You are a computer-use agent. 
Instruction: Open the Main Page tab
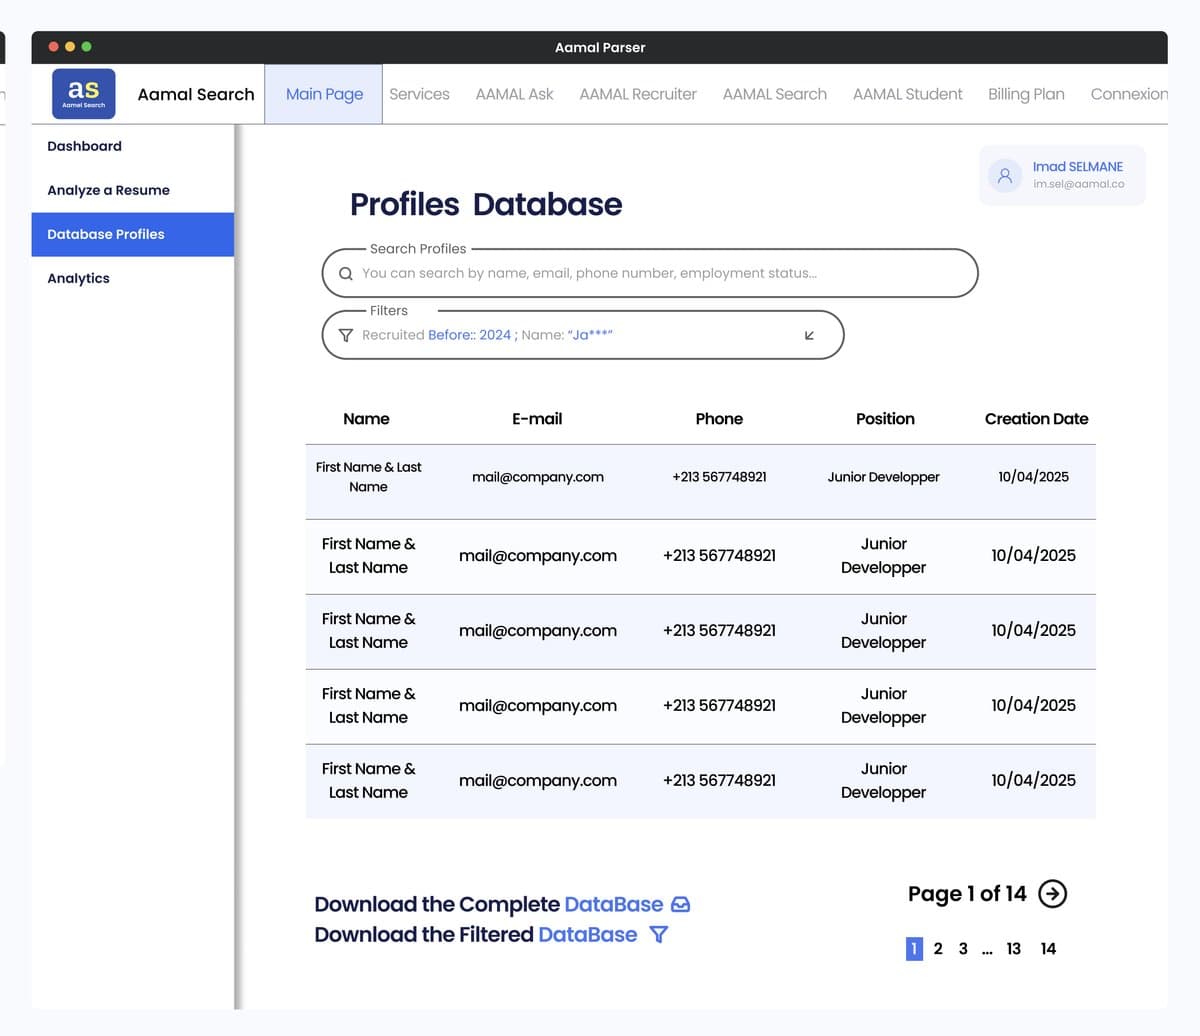[x=324, y=94]
